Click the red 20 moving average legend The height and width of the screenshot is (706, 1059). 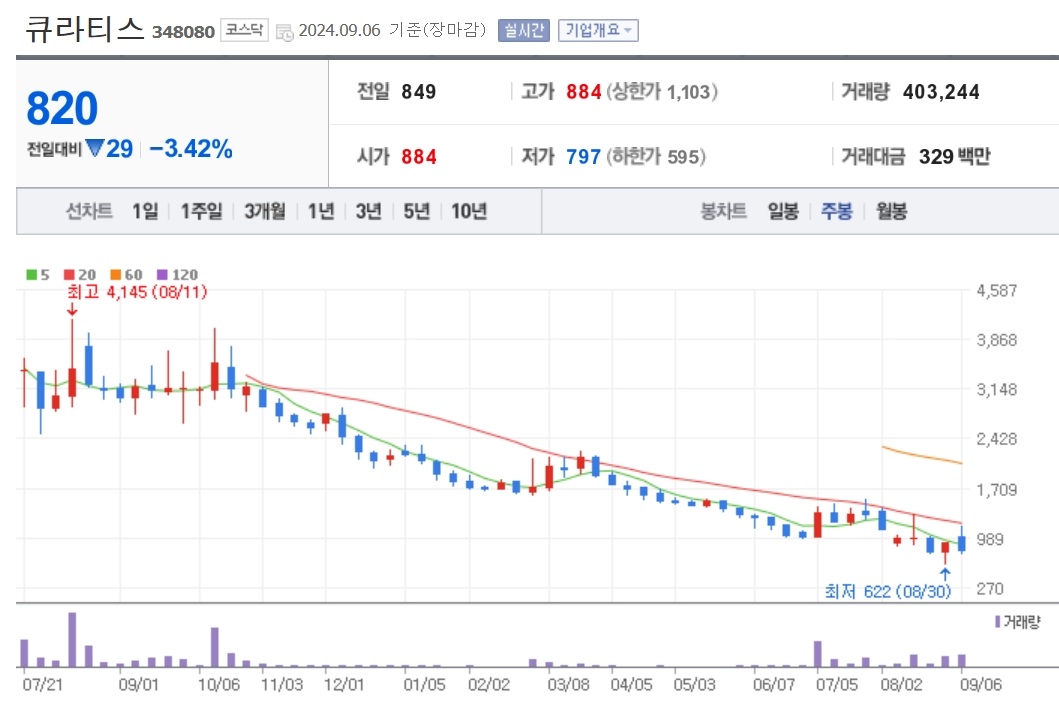click(80, 274)
